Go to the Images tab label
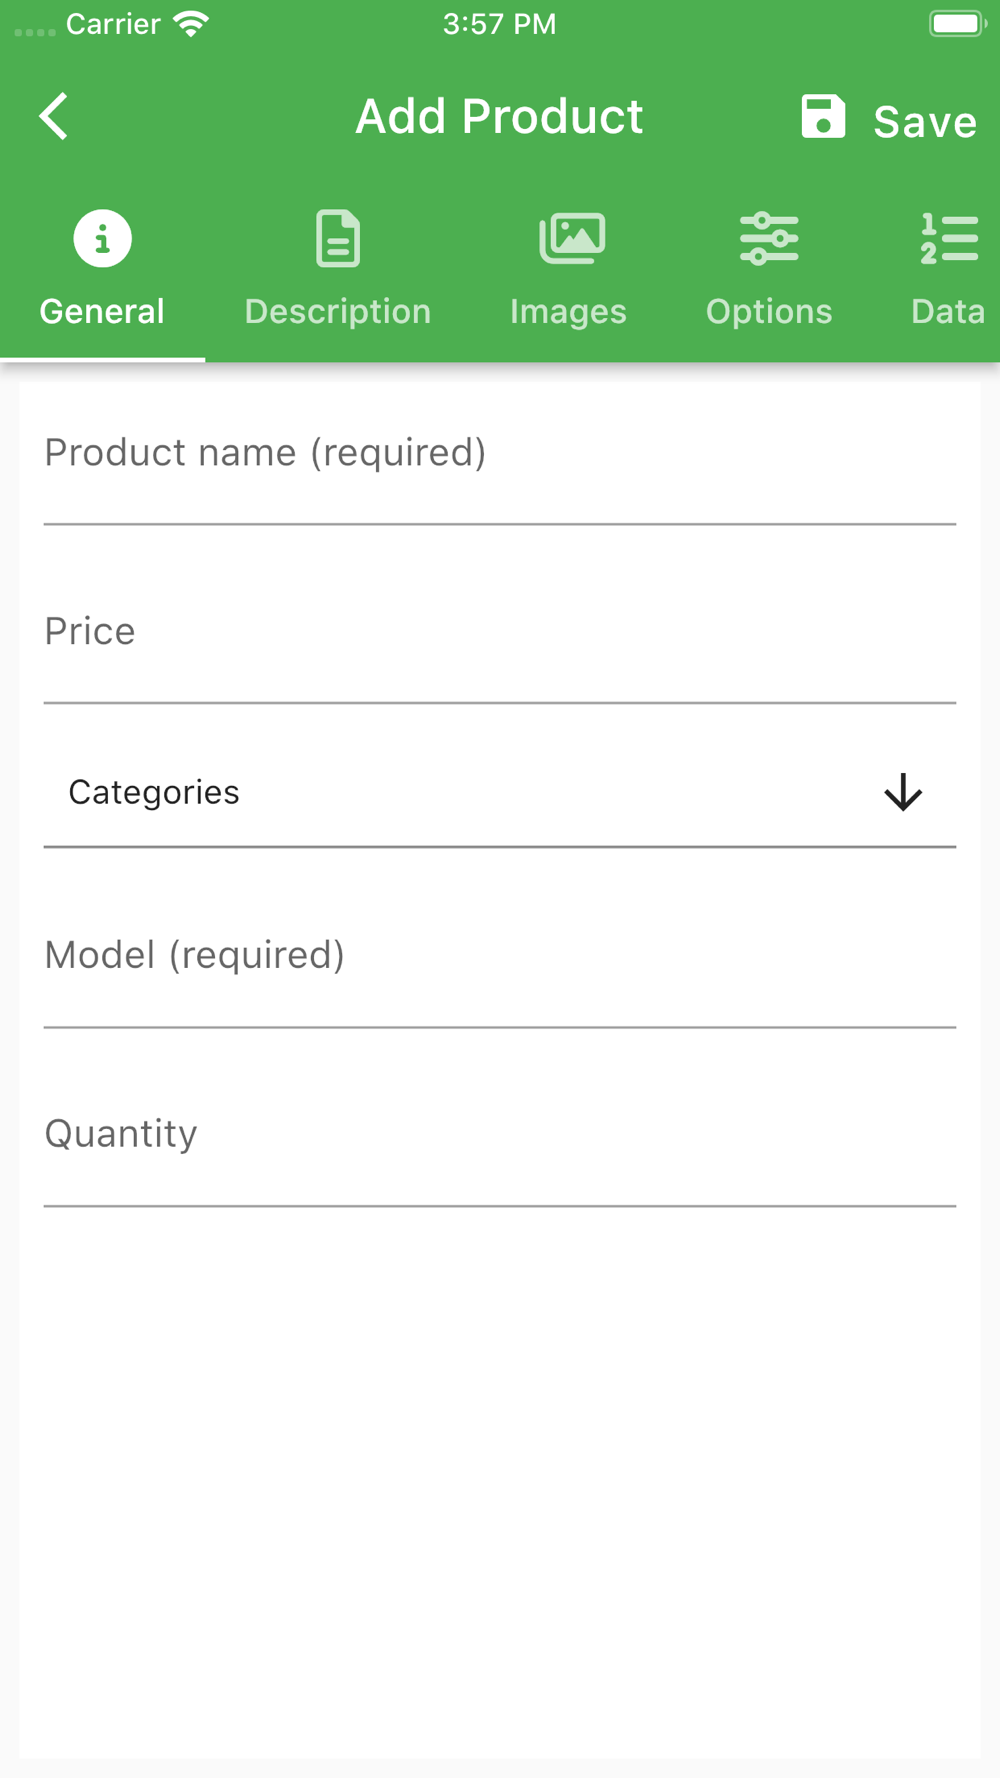1000x1778 pixels. click(568, 312)
